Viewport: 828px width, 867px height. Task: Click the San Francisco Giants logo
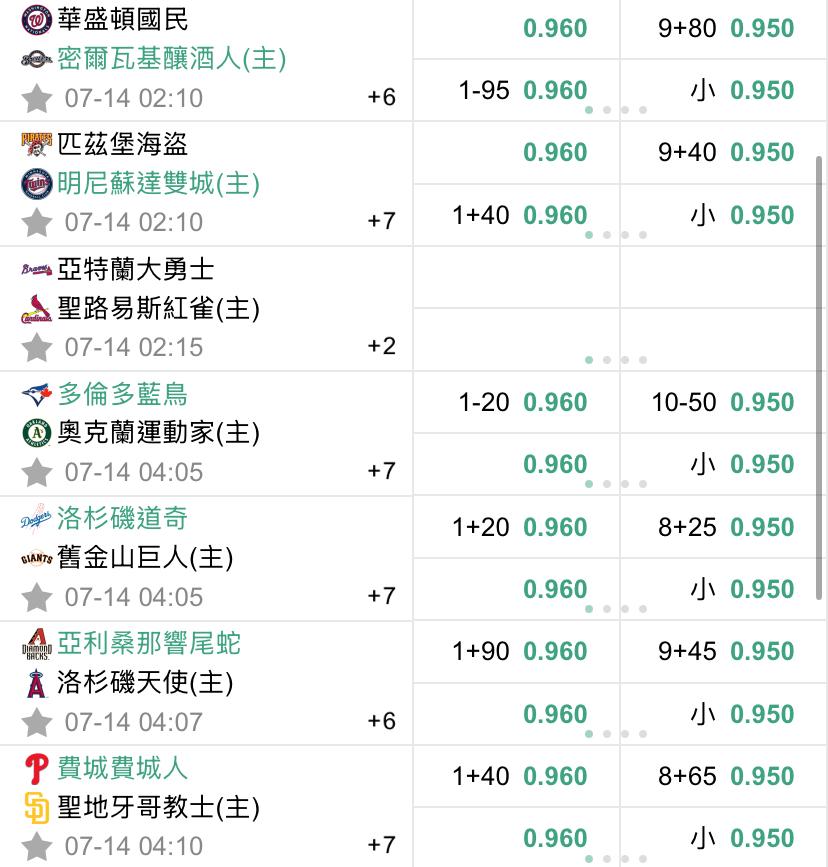37,558
